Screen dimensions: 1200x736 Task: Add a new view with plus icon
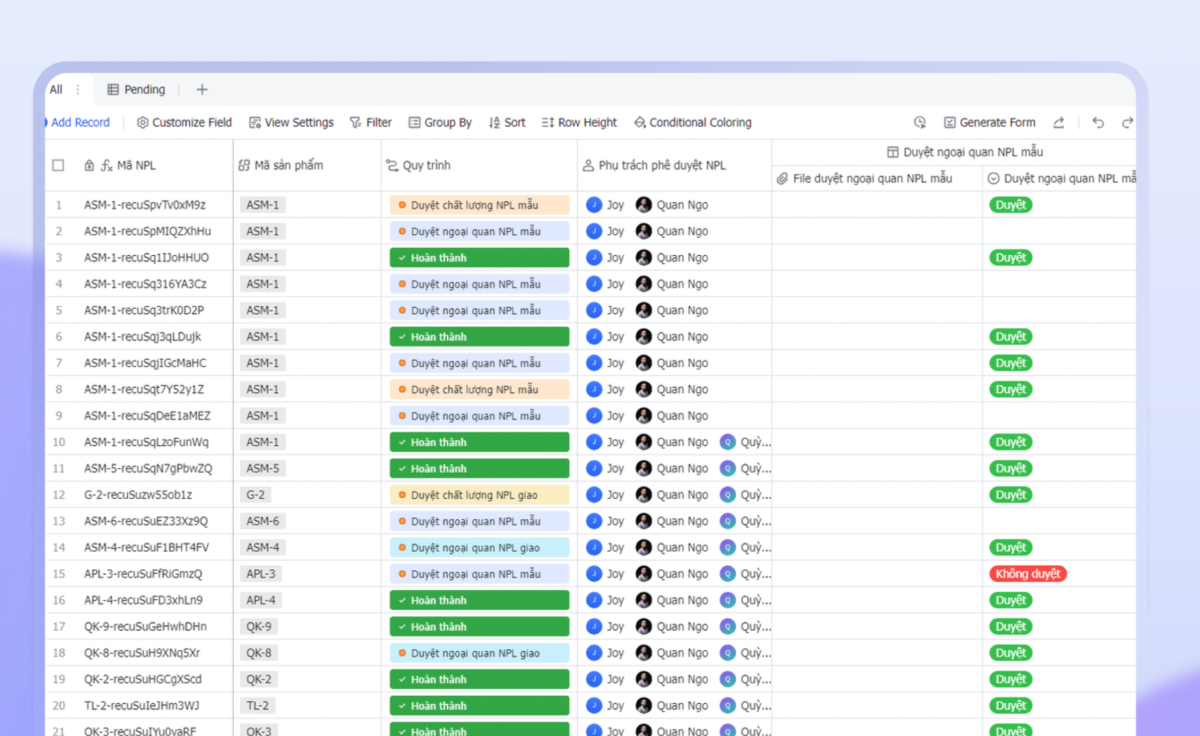202,90
